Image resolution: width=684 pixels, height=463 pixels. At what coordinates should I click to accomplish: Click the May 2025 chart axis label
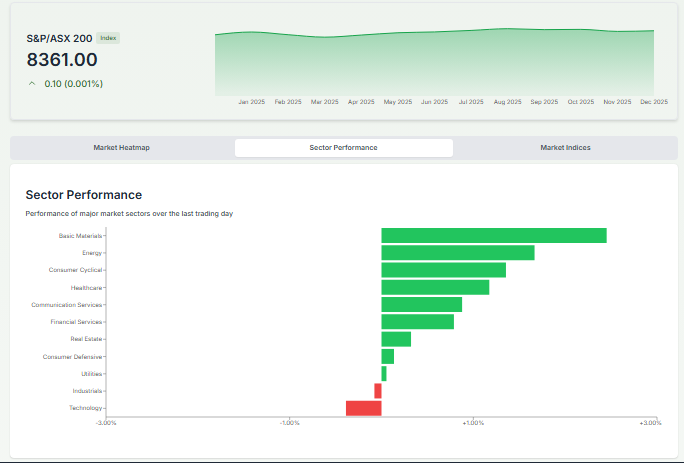click(x=398, y=102)
